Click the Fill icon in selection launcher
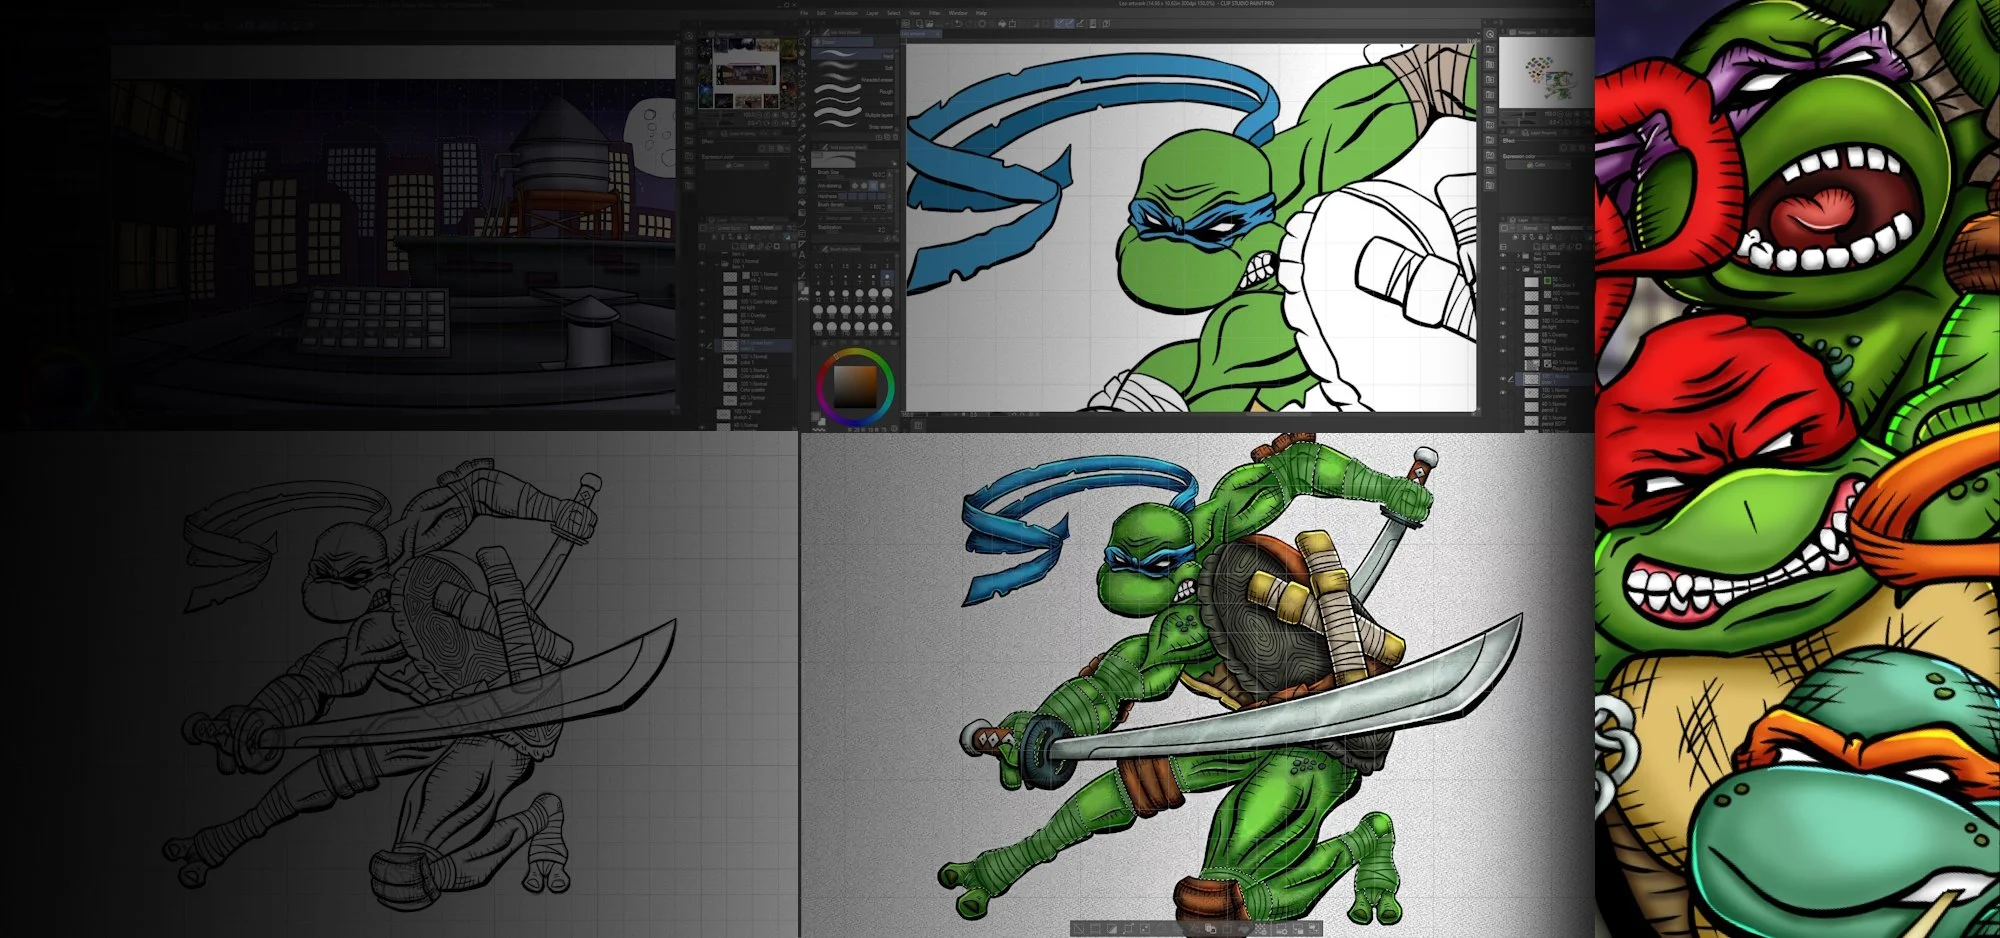2000x938 pixels. tap(1244, 929)
